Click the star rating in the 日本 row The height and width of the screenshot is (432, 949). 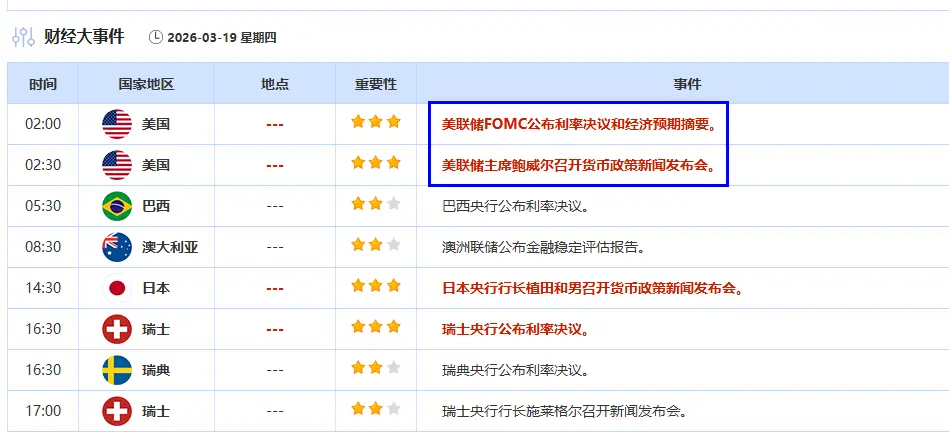pos(376,286)
